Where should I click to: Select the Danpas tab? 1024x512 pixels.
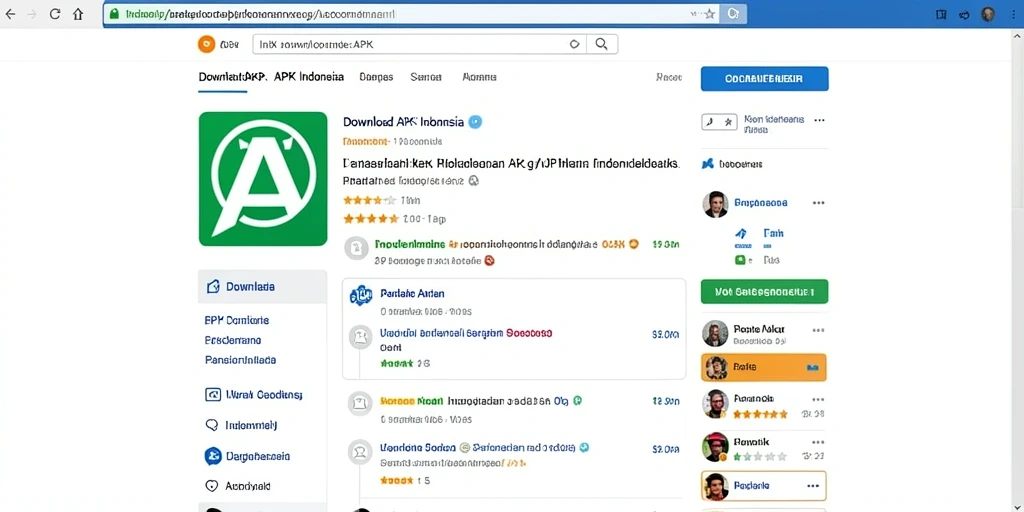(x=376, y=77)
